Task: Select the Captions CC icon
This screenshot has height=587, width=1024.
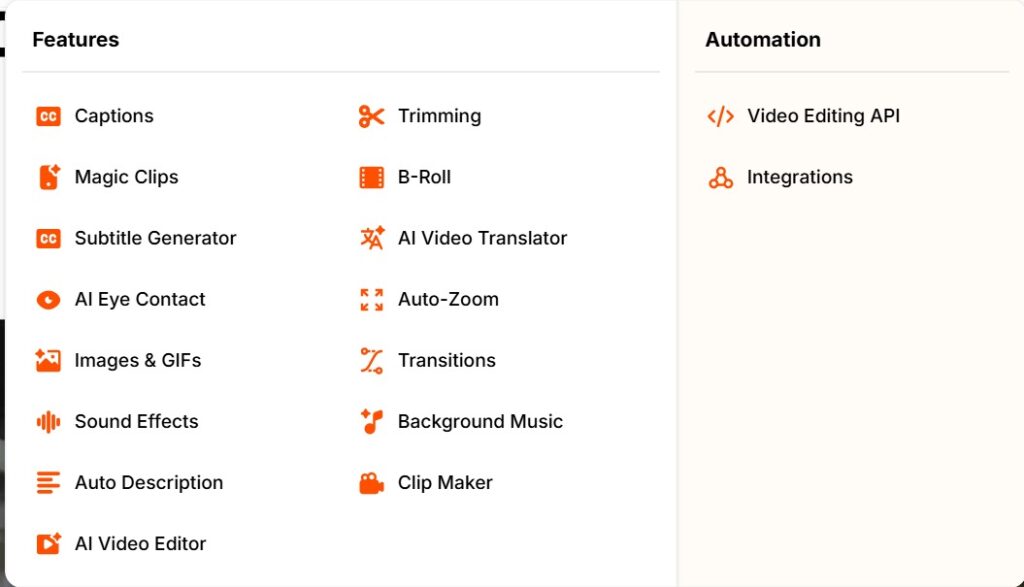Action: 47,116
